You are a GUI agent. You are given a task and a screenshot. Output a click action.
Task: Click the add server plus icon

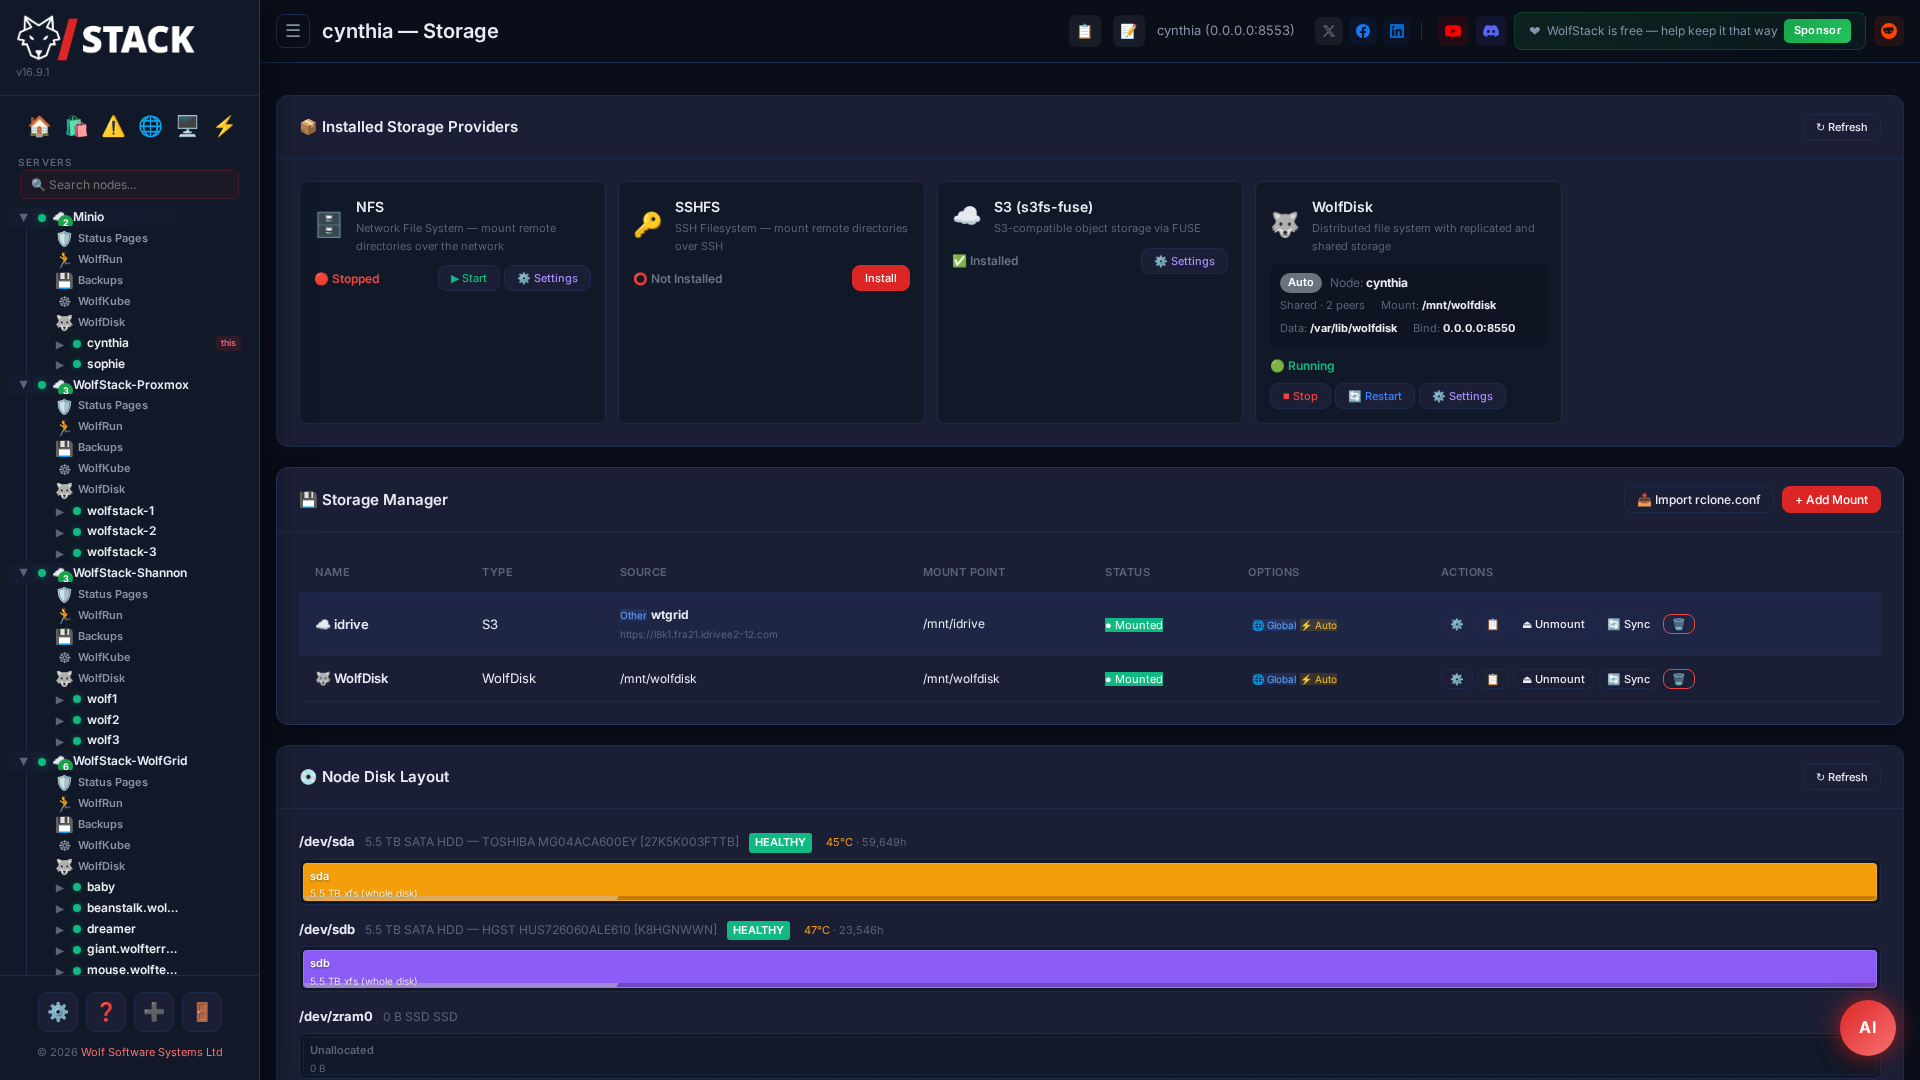point(154,1012)
